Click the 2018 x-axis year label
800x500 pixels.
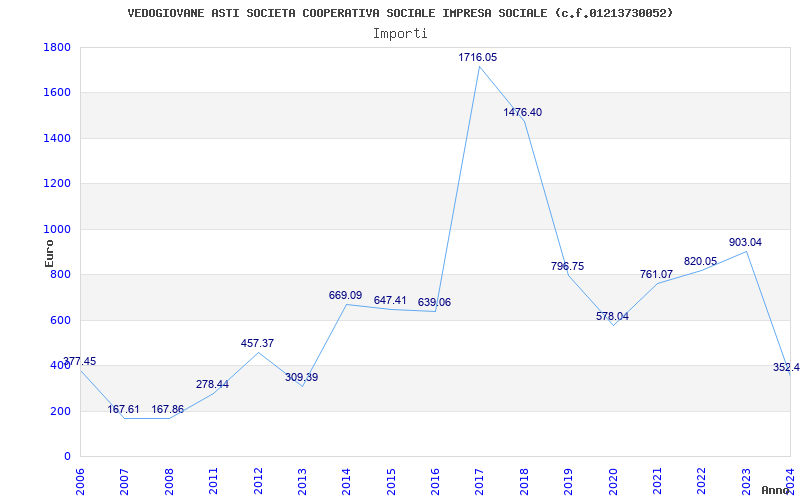click(x=524, y=481)
